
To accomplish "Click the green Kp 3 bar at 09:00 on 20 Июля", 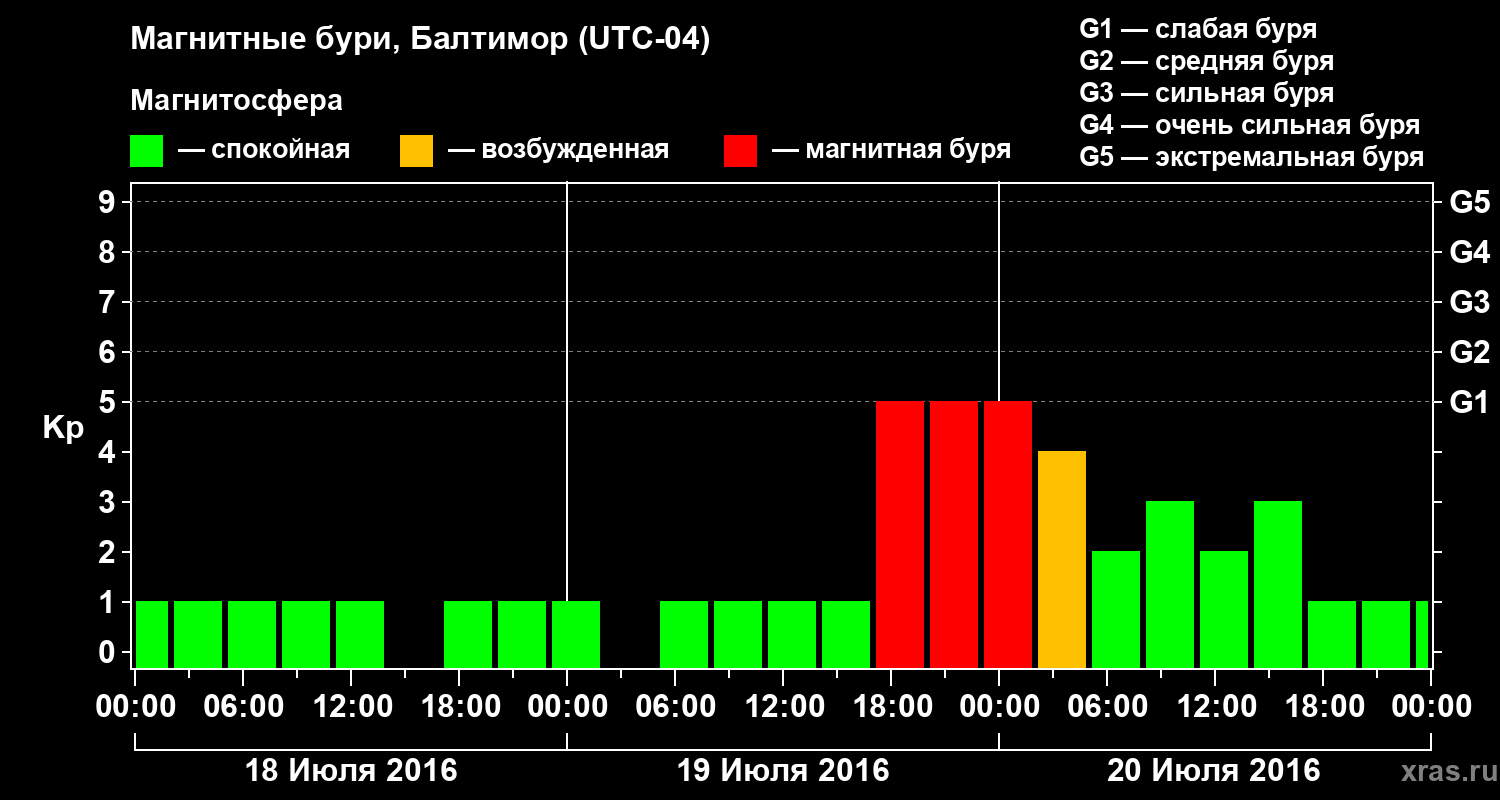I will pos(1170,585).
